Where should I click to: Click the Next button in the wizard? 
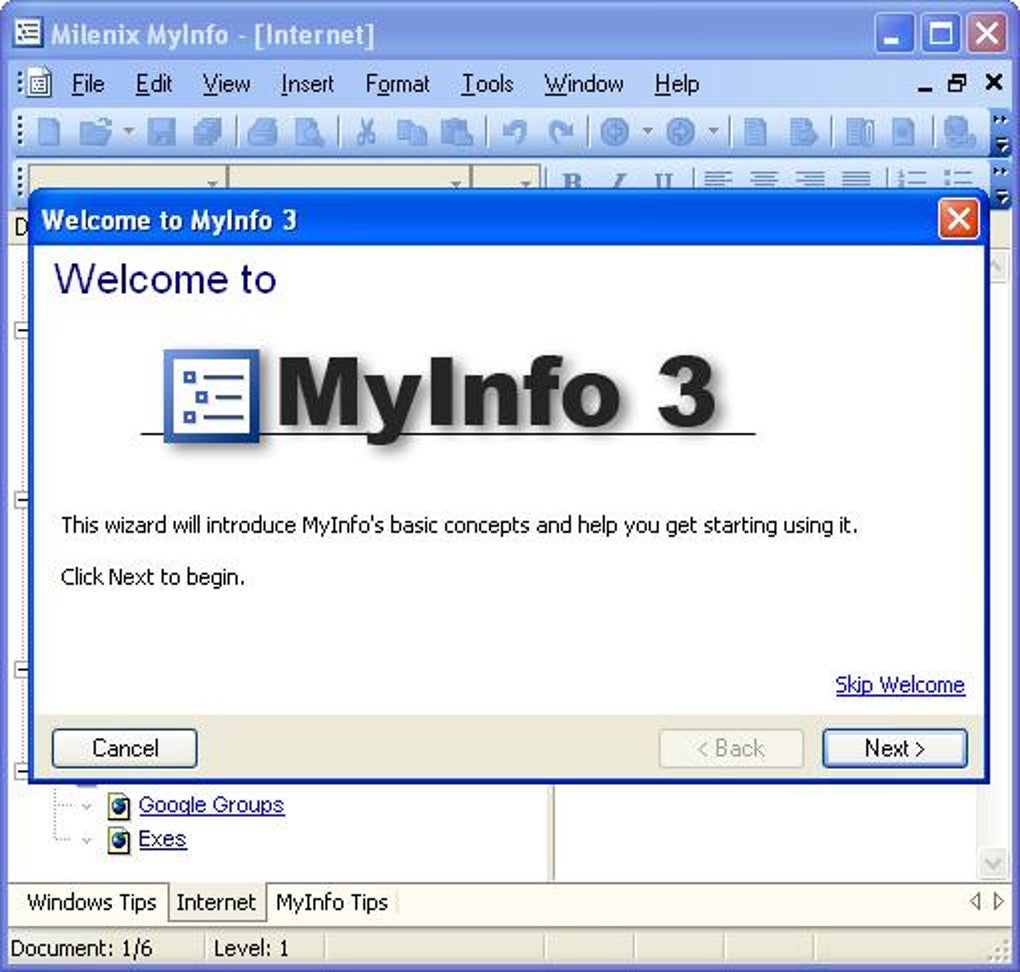point(893,748)
